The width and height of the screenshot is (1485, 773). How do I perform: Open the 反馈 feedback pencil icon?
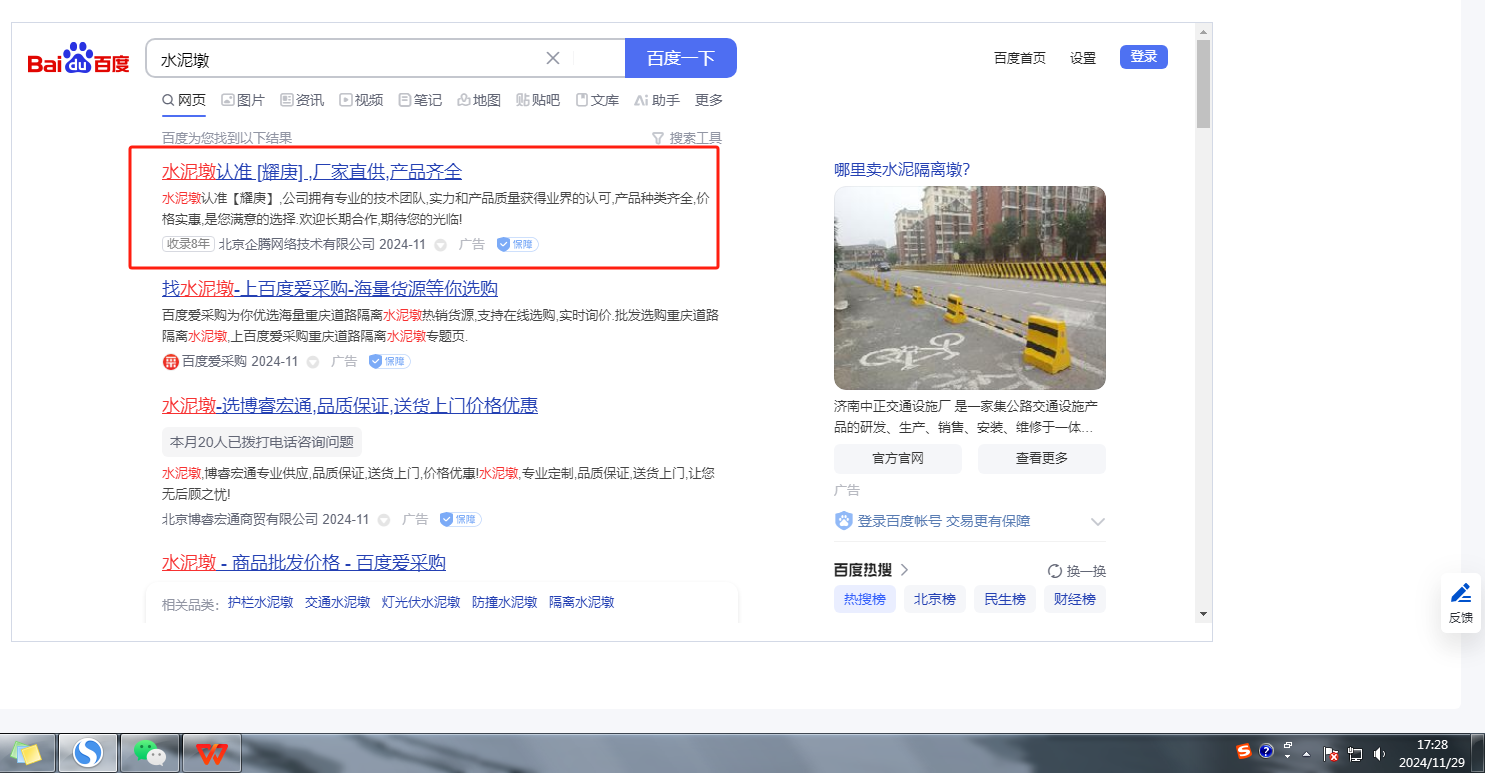[1460, 592]
